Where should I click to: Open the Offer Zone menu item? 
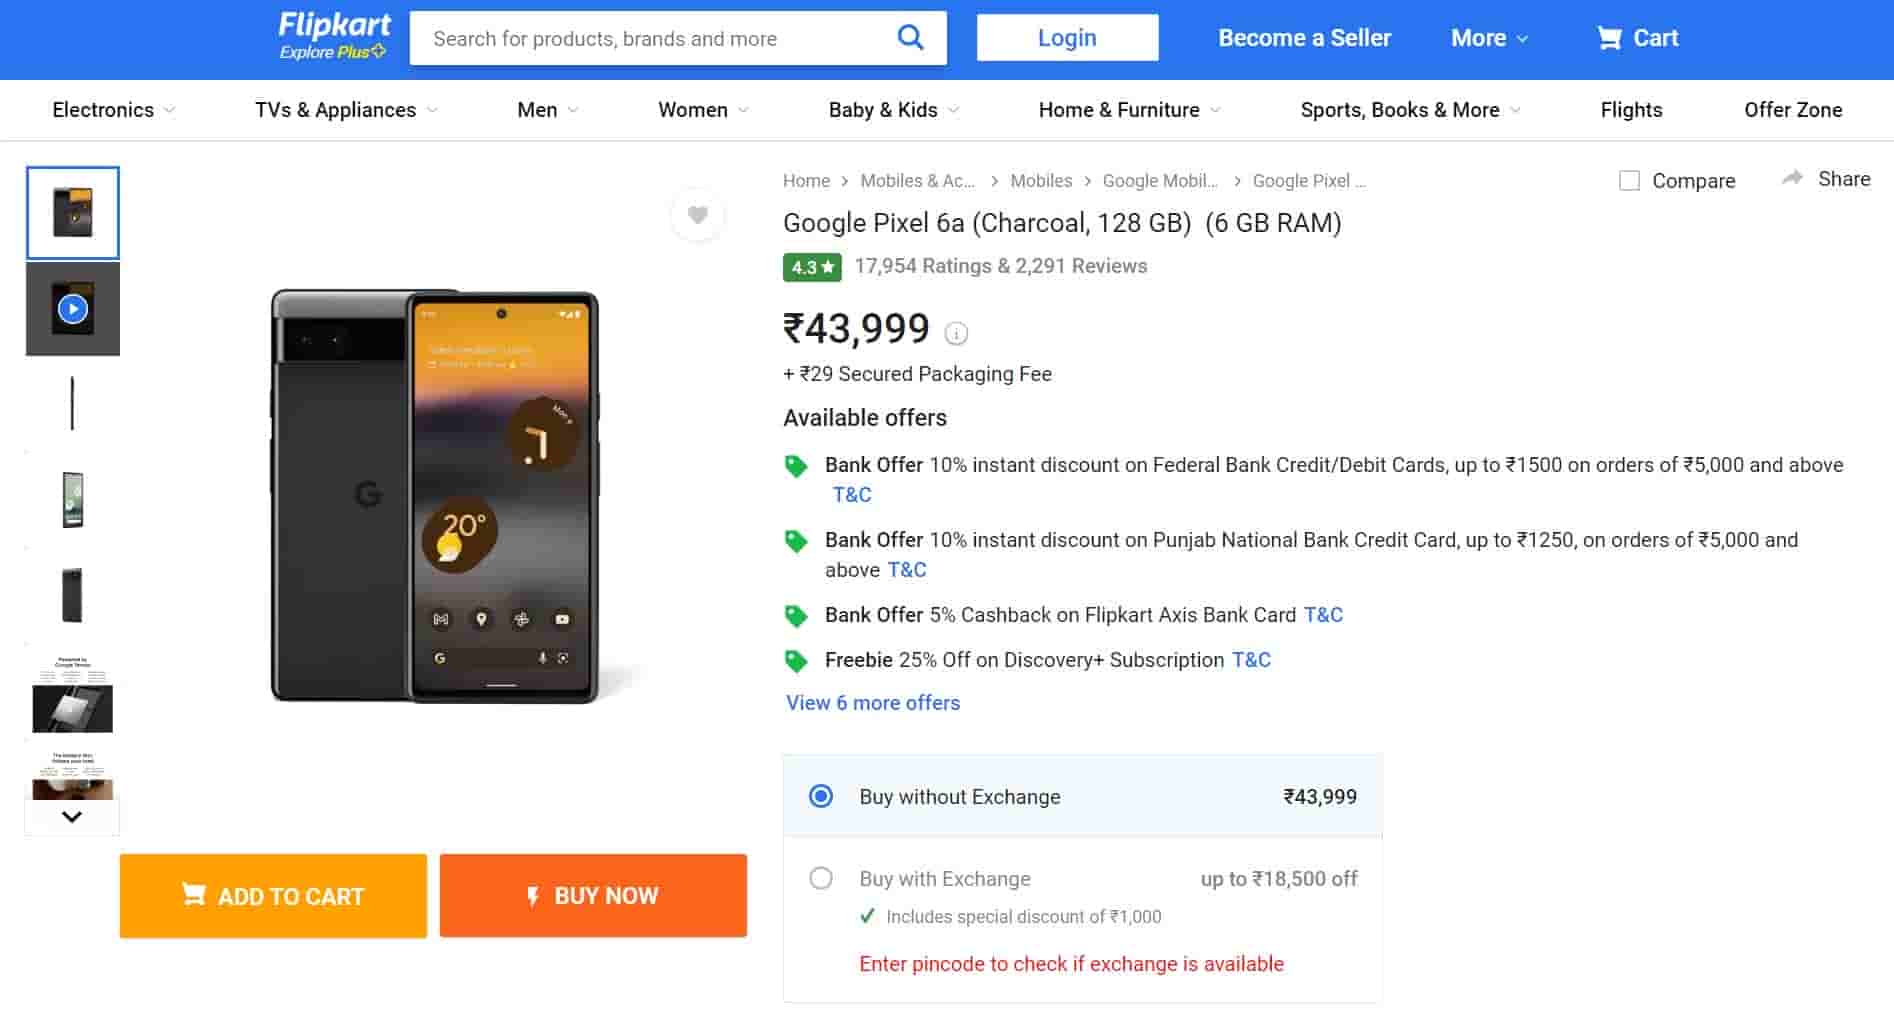[1792, 110]
